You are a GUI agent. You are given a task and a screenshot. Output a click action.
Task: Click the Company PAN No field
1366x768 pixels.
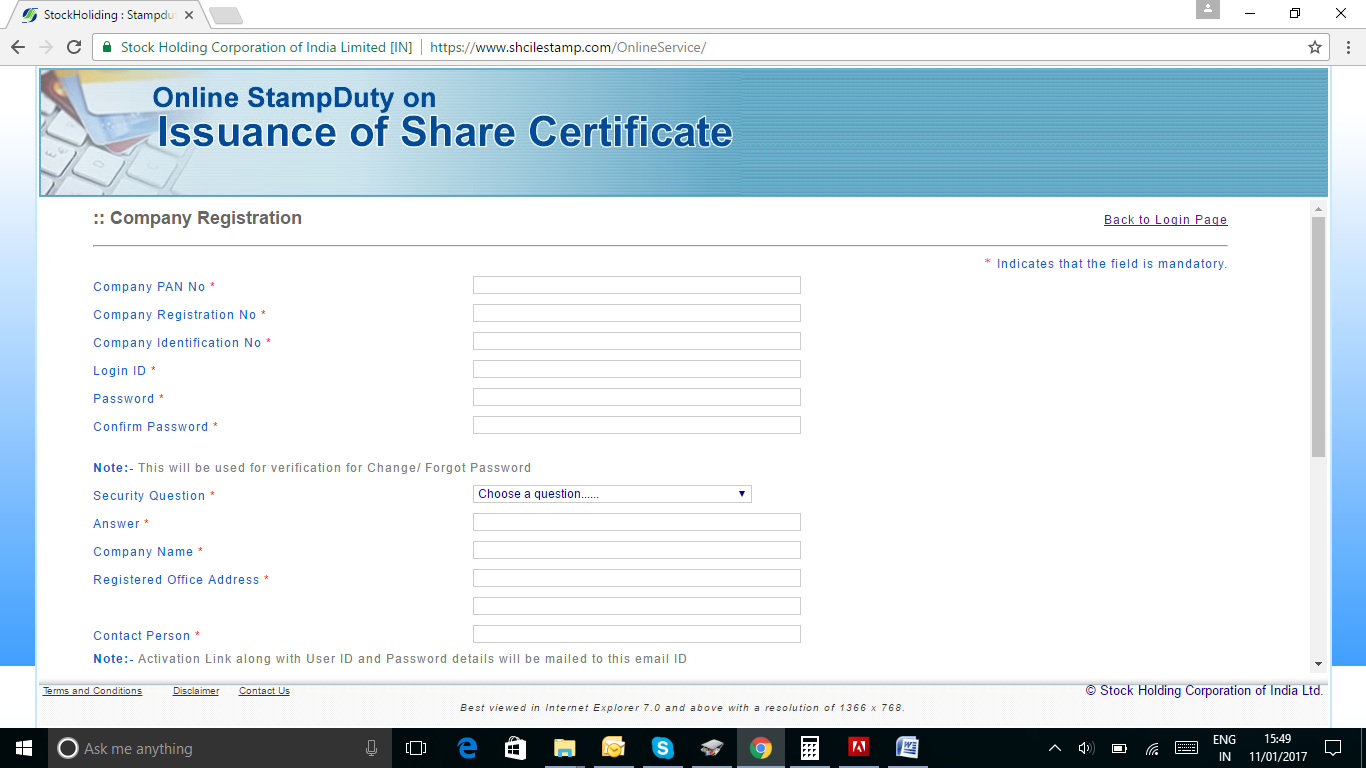(x=636, y=285)
